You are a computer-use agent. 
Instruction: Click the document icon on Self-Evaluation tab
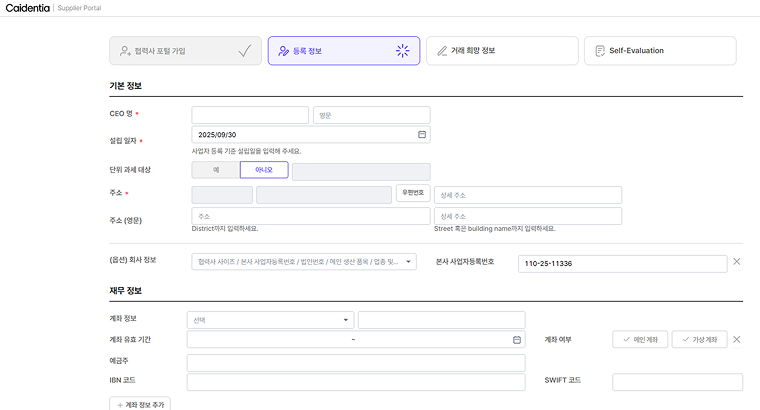click(x=599, y=51)
